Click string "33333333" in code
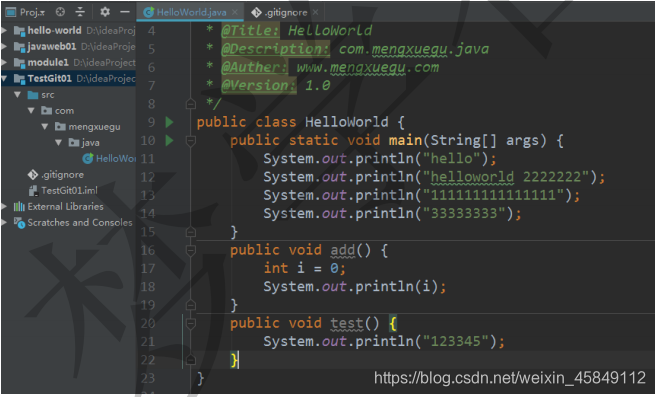656x397 pixels. (468, 213)
